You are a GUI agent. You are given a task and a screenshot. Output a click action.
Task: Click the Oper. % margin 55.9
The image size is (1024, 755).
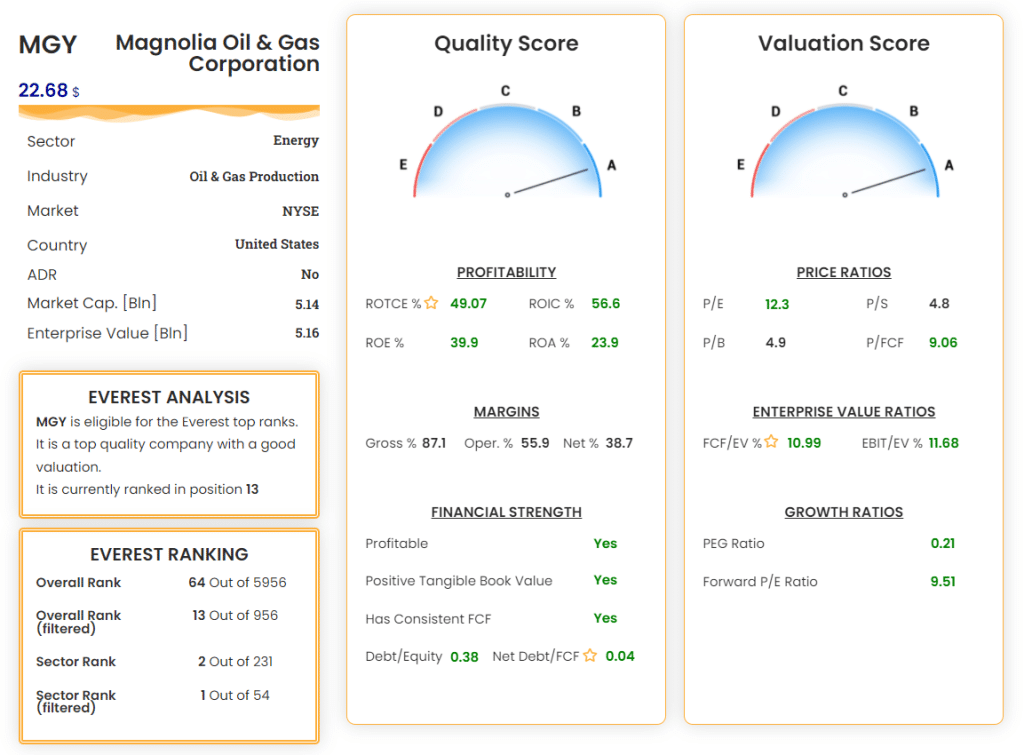point(535,443)
